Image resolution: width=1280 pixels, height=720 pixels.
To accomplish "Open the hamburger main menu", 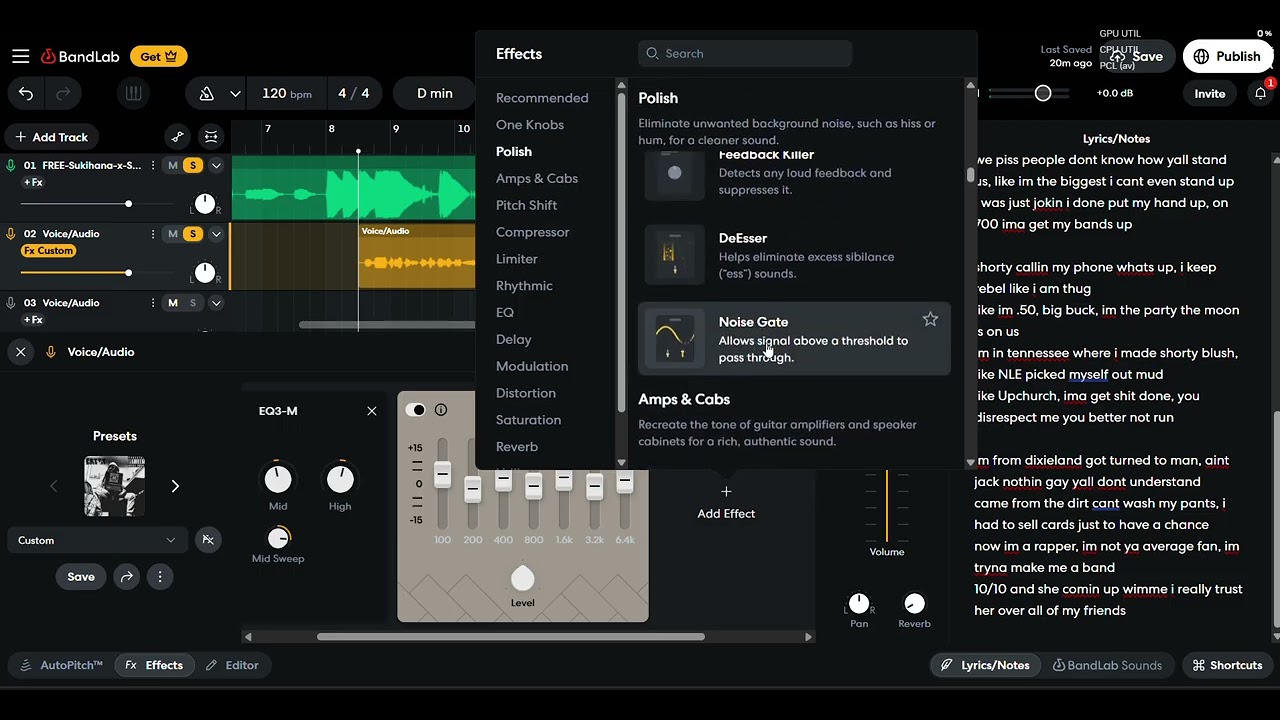I will pos(20,57).
